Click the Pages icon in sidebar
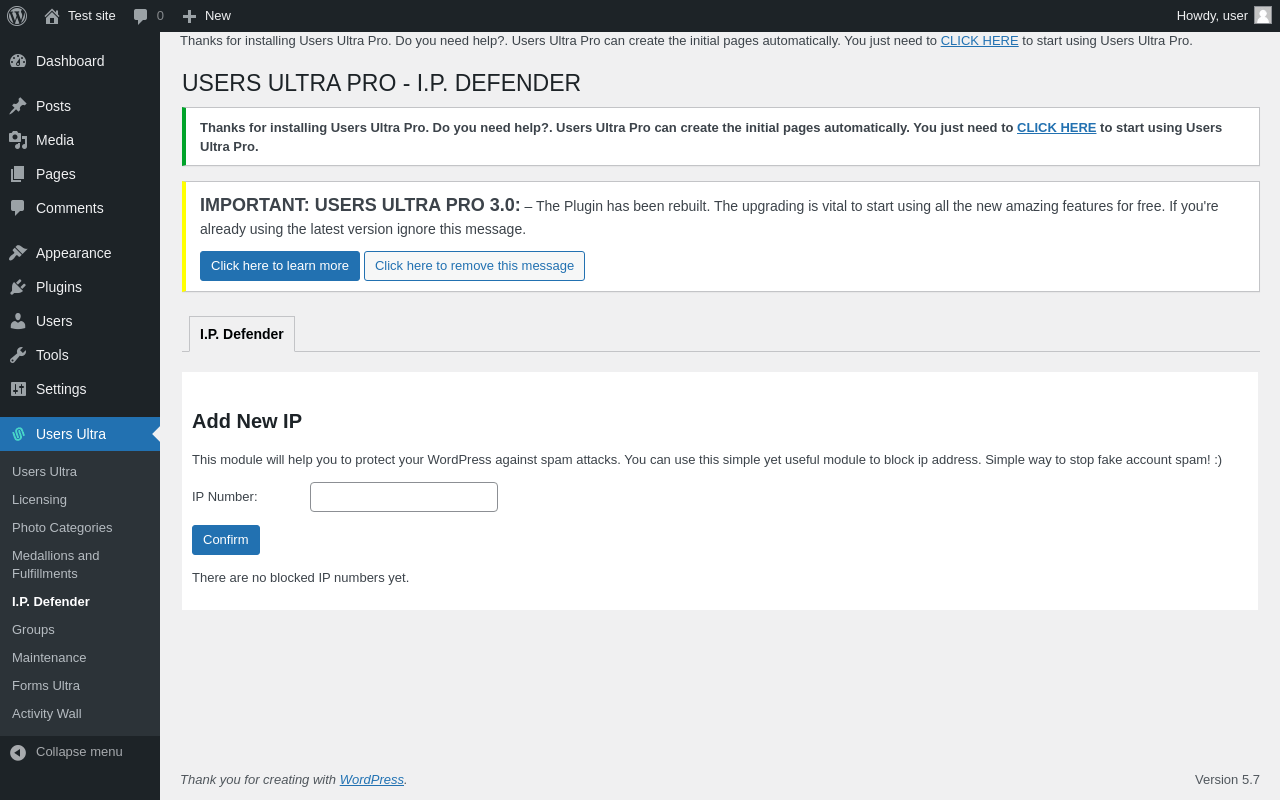 18,174
